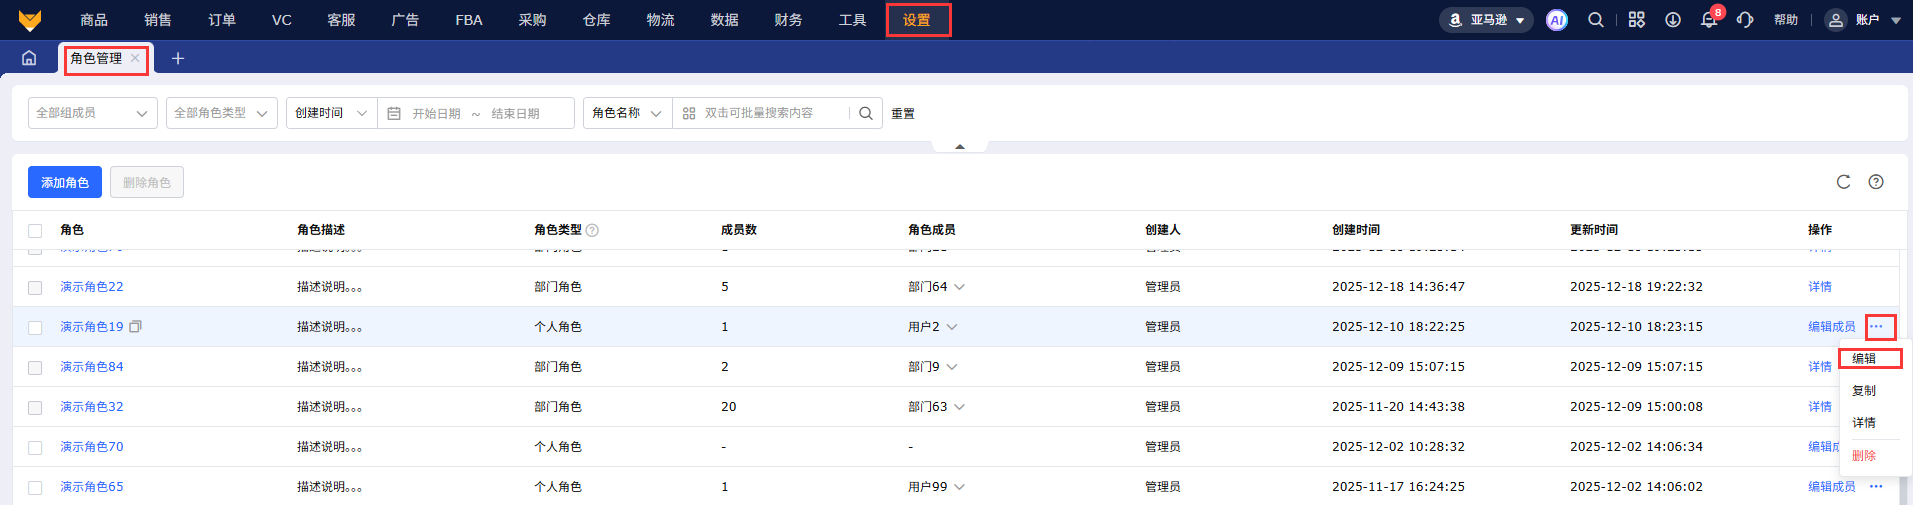Click the batch search grid icon
The height and width of the screenshot is (505, 1913).
(x=689, y=113)
